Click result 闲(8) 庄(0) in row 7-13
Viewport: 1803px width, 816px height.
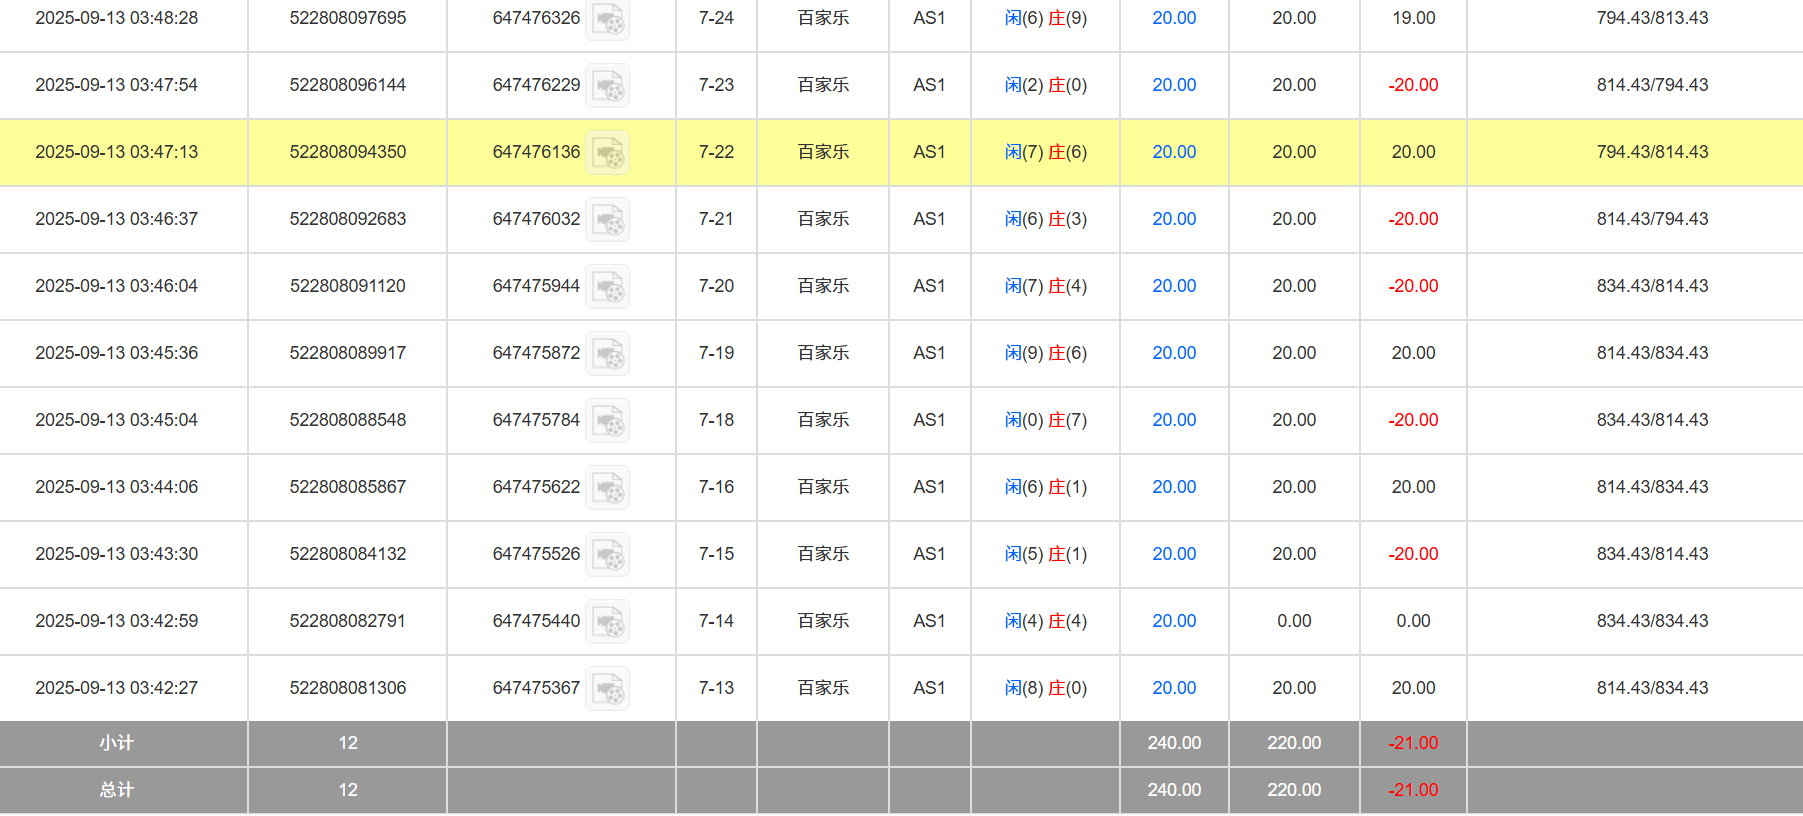pos(1046,688)
